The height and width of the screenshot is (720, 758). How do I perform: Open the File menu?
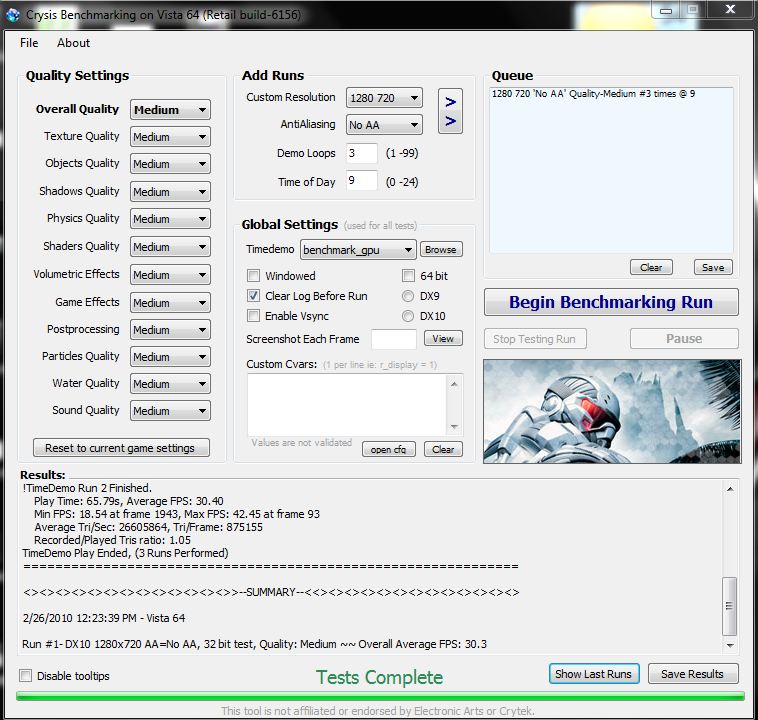tap(29, 43)
